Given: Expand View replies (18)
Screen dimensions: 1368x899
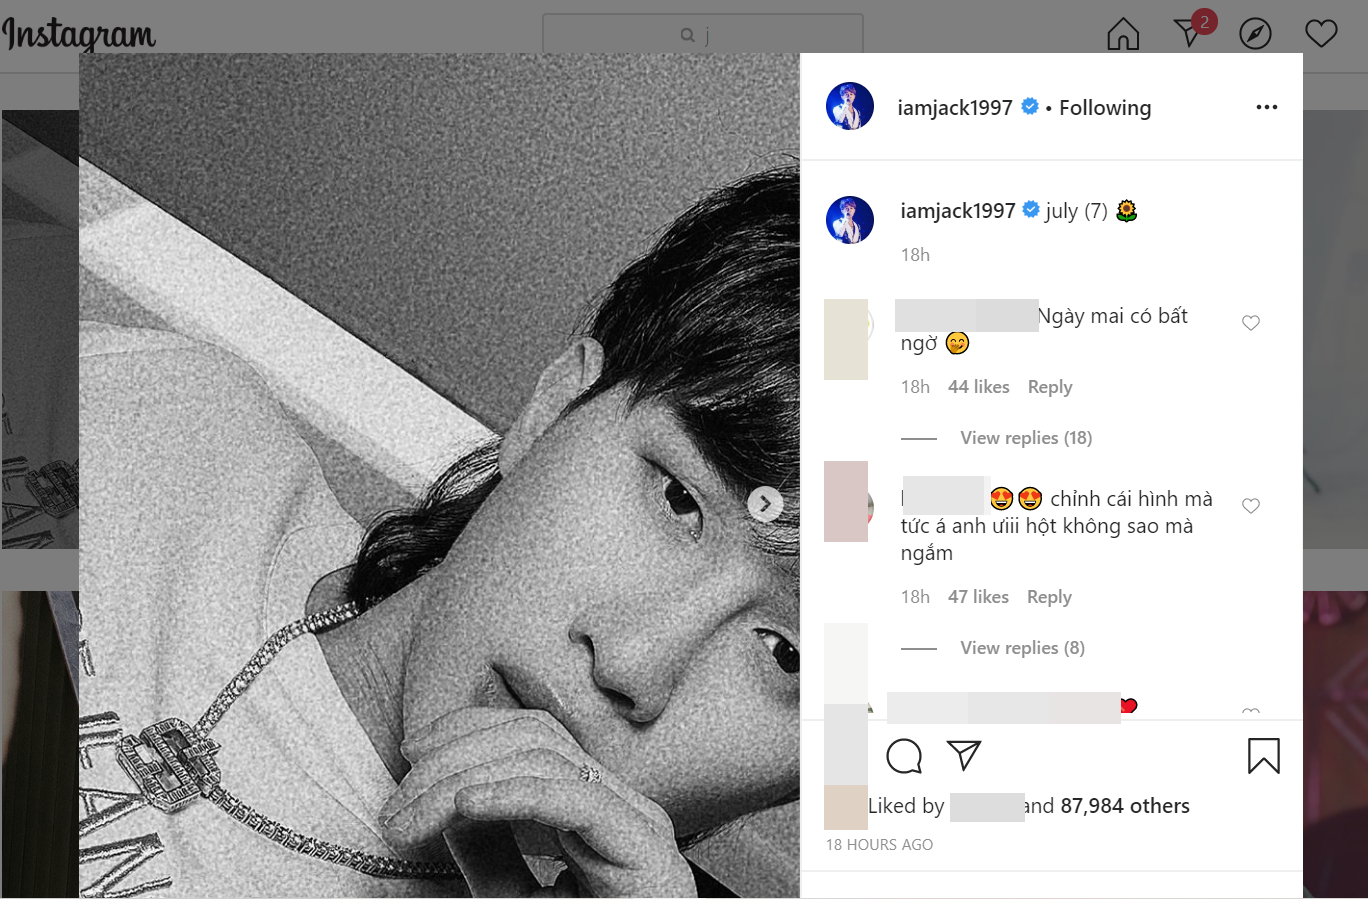Looking at the screenshot, I should click(x=1026, y=438).
